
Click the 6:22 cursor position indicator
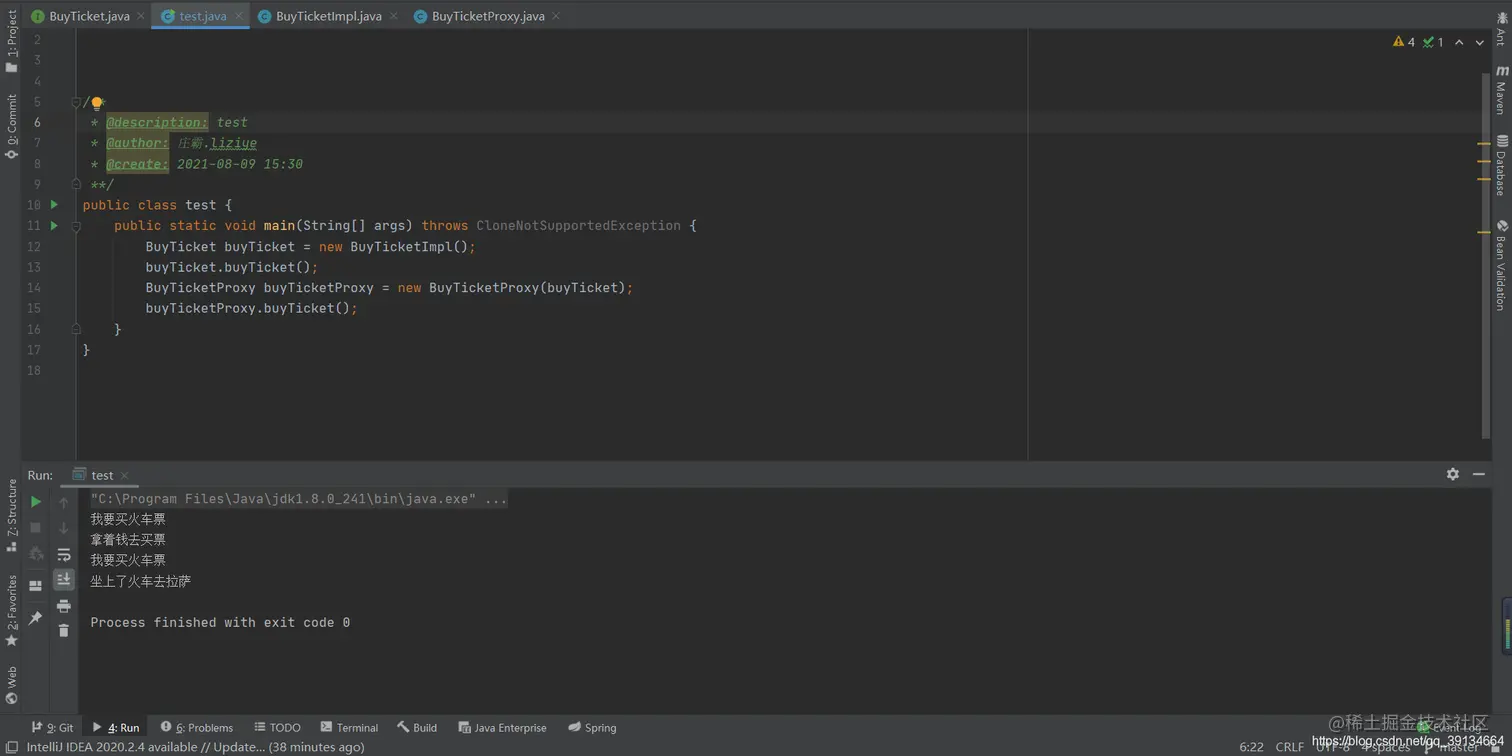point(1251,747)
